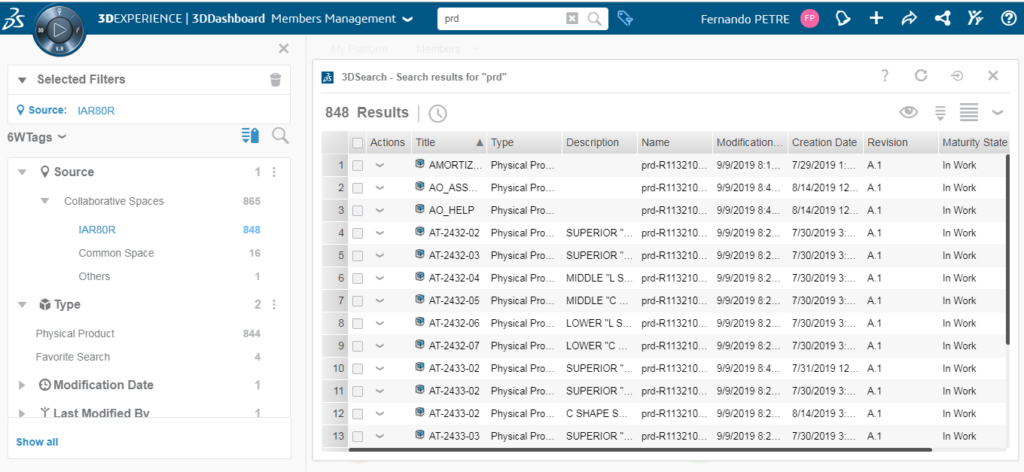Open the FP user profile avatar

(x=809, y=19)
